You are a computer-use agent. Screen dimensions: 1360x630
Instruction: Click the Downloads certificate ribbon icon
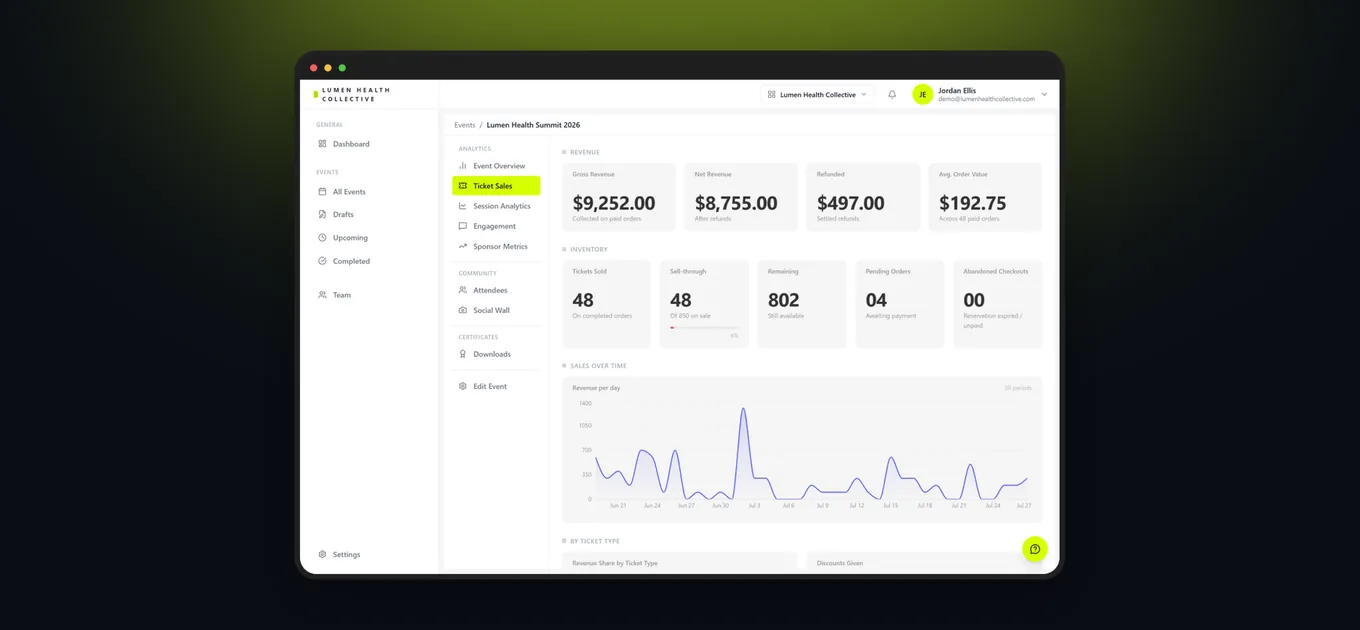click(463, 354)
